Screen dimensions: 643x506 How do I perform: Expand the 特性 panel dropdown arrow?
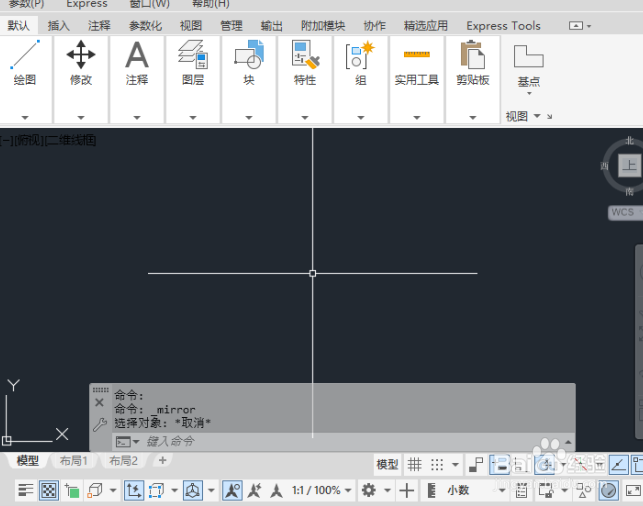pos(305,118)
